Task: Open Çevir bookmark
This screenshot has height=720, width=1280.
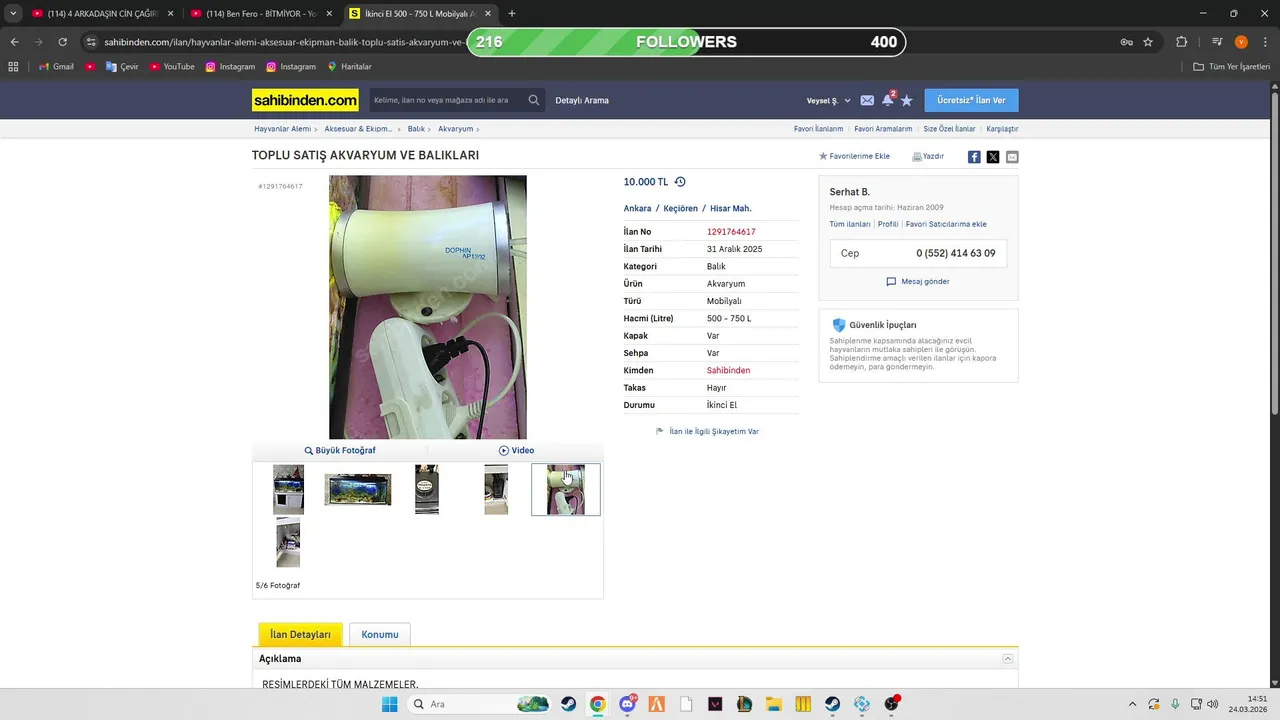Action: click(121, 67)
